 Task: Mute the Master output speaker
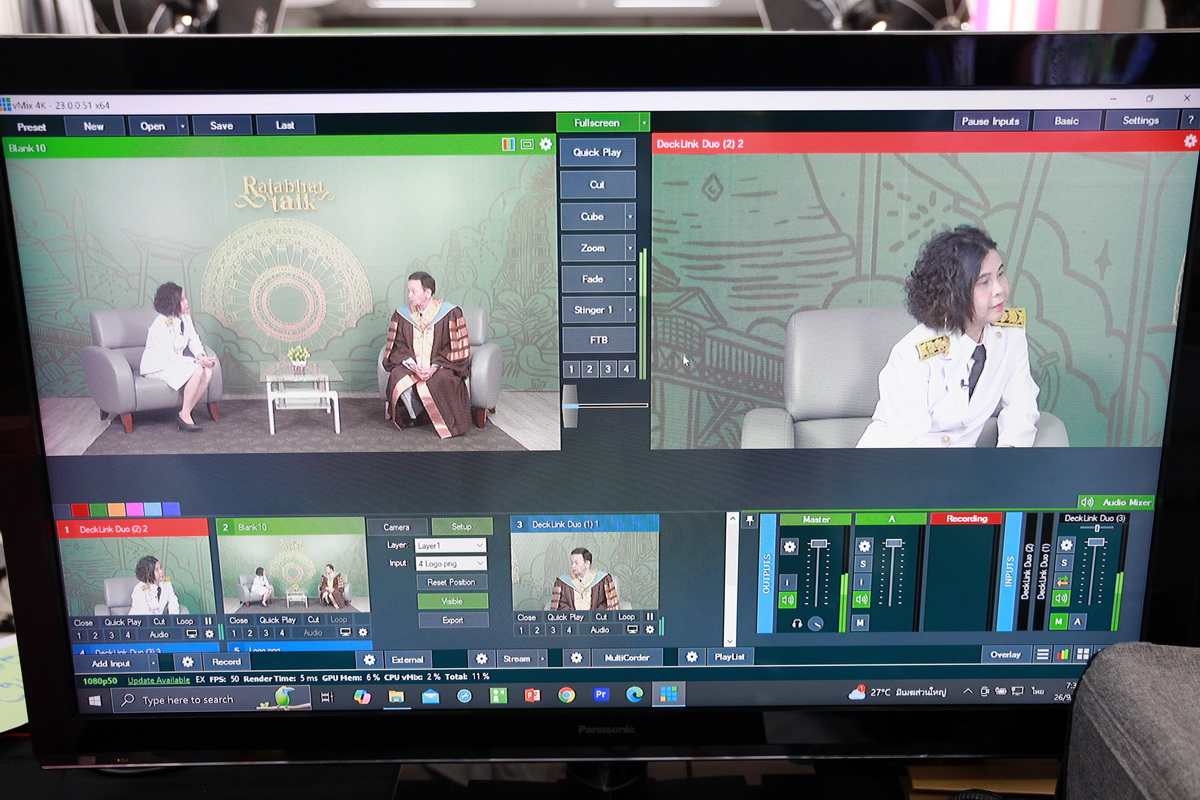(789, 600)
